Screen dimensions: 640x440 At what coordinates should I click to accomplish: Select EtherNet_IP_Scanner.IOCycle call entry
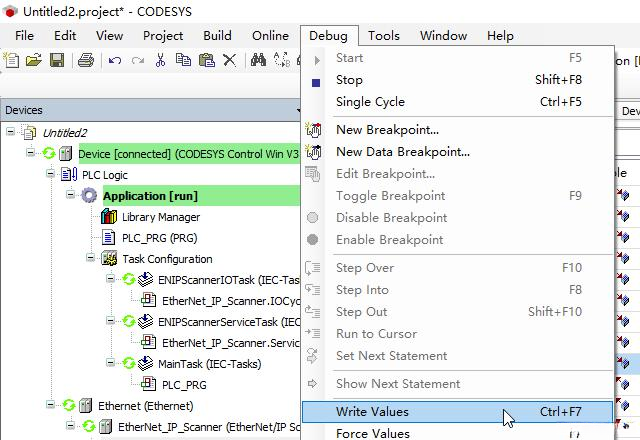(230, 301)
